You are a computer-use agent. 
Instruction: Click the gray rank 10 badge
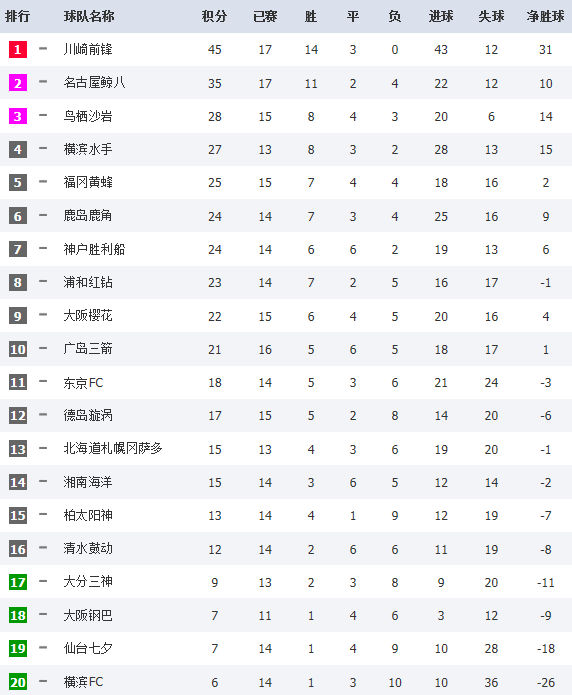tap(18, 349)
